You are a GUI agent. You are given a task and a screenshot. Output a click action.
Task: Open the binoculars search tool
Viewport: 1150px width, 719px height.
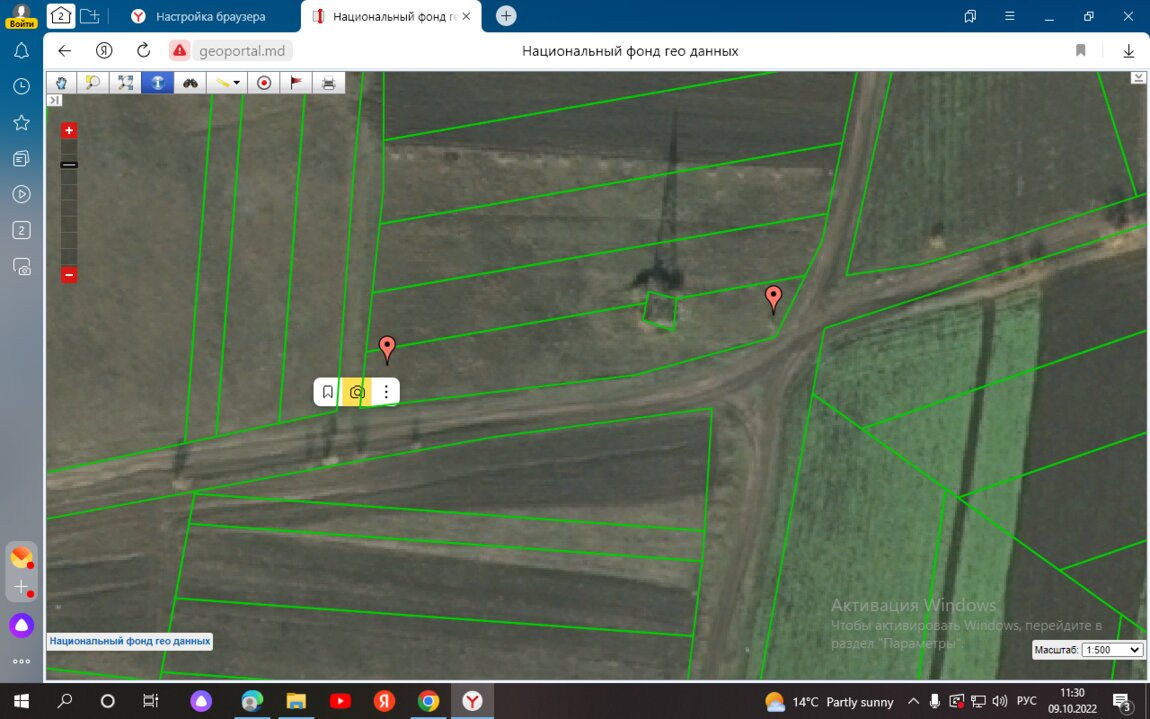pos(190,83)
